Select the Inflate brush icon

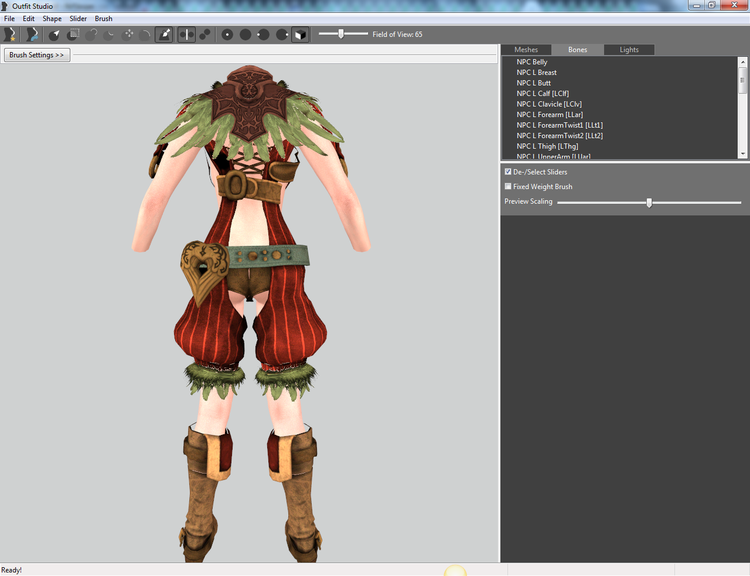coord(91,34)
